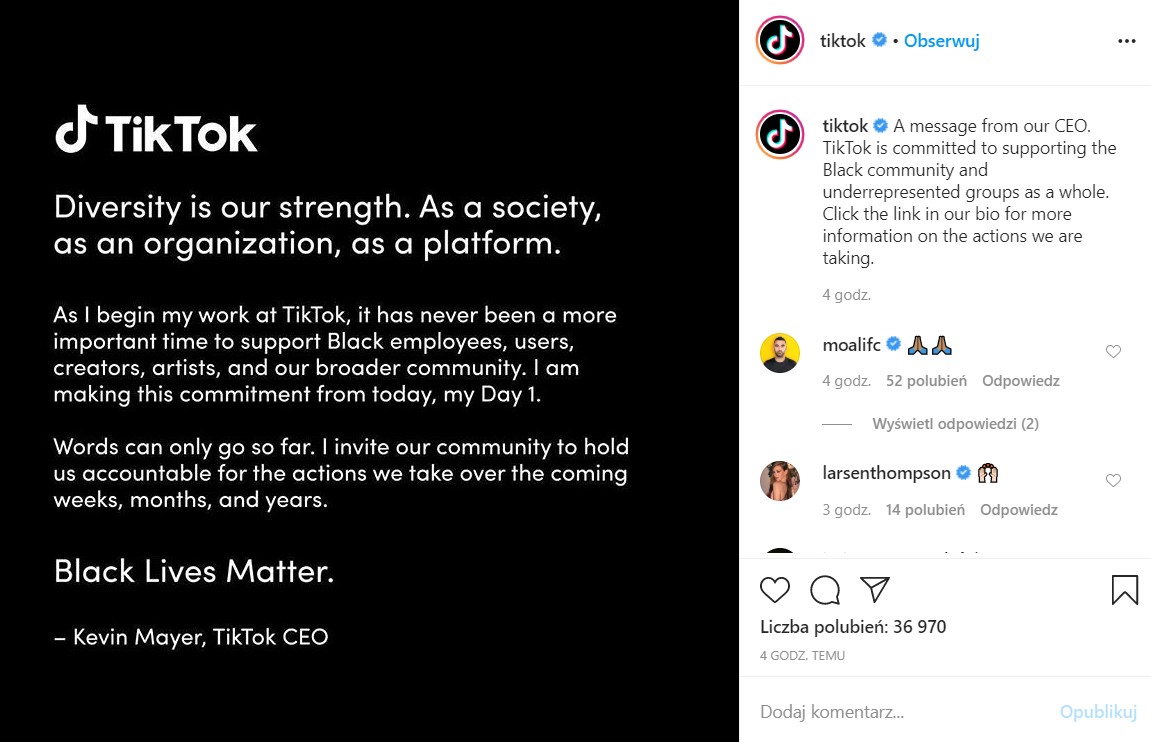Like the post with the heart icon
Viewport: 1151px width, 742px height.
coord(775,590)
